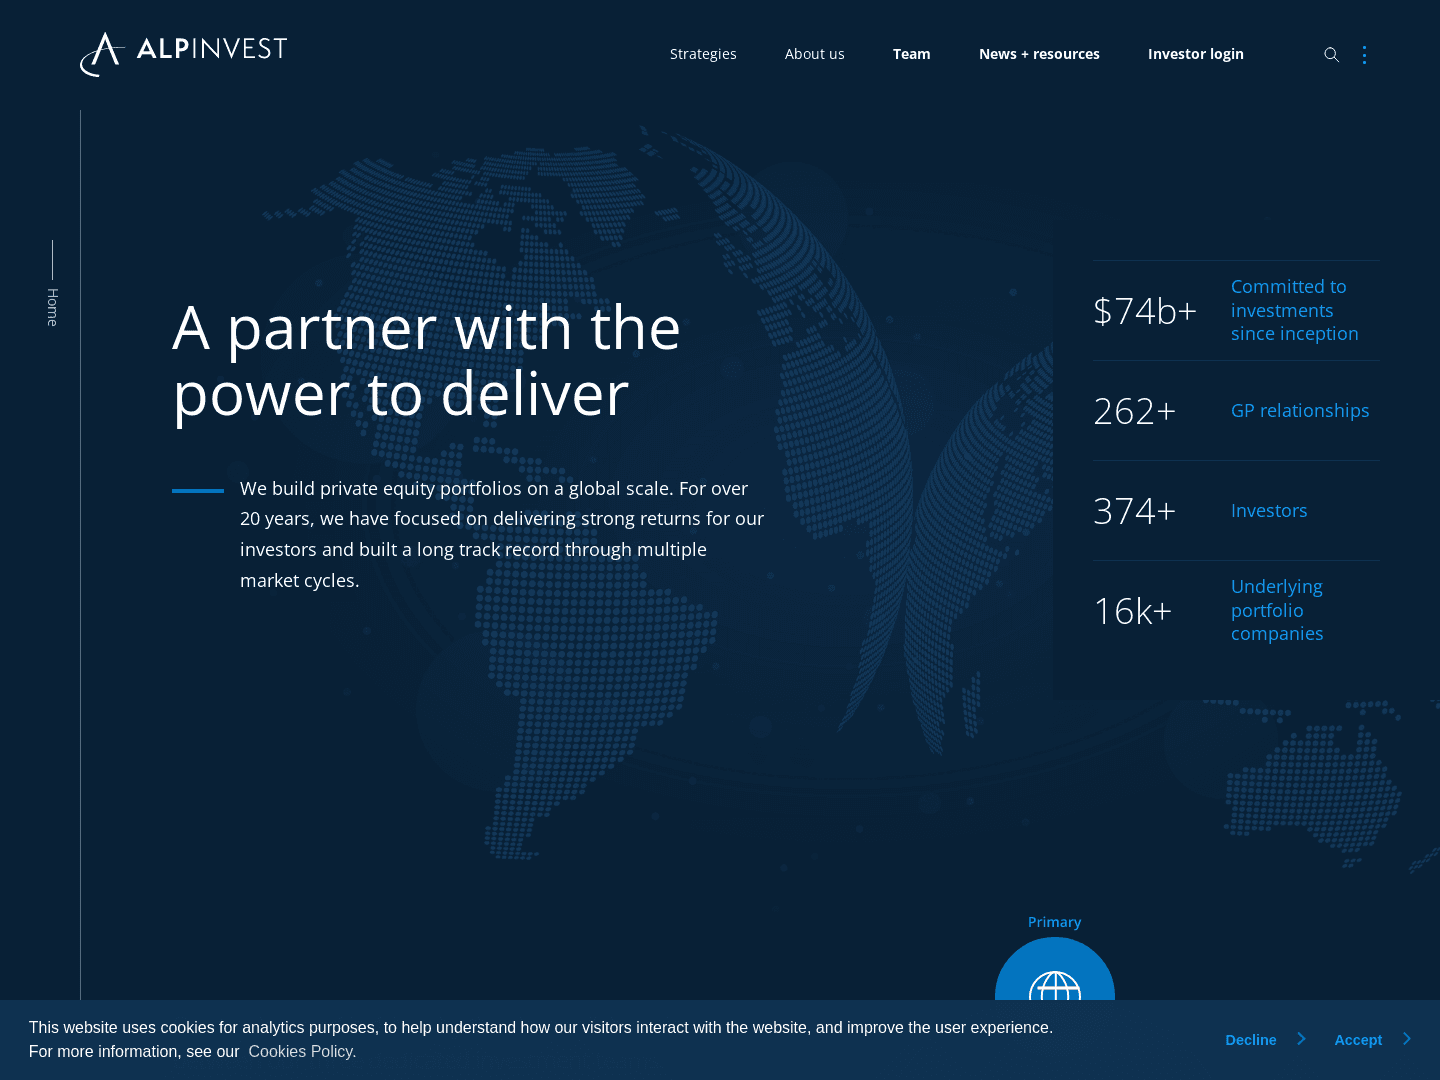This screenshot has width=1440, height=1080.
Task: Click the Investors statistic label
Action: pos(1268,511)
